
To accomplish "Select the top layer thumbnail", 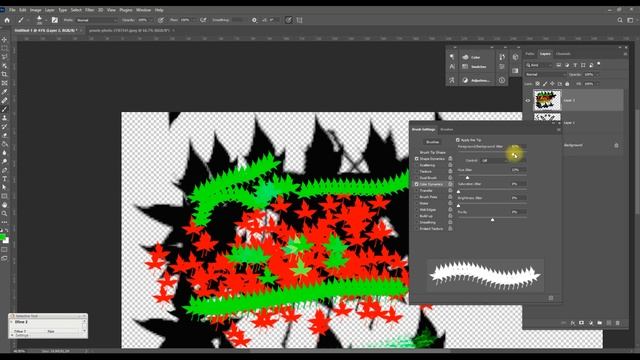I will click(x=547, y=100).
